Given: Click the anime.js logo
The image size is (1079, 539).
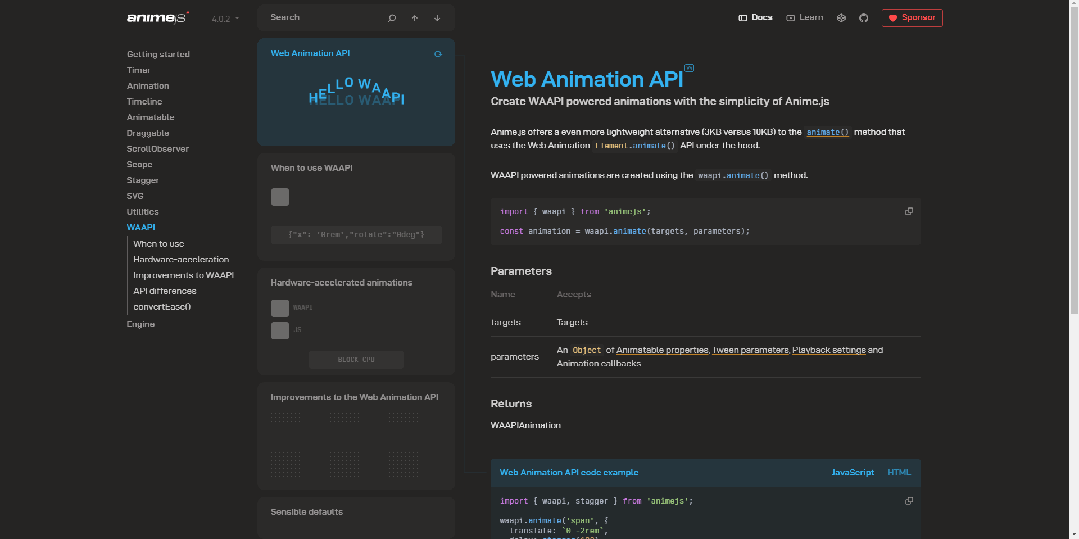Looking at the screenshot, I should [158, 17].
